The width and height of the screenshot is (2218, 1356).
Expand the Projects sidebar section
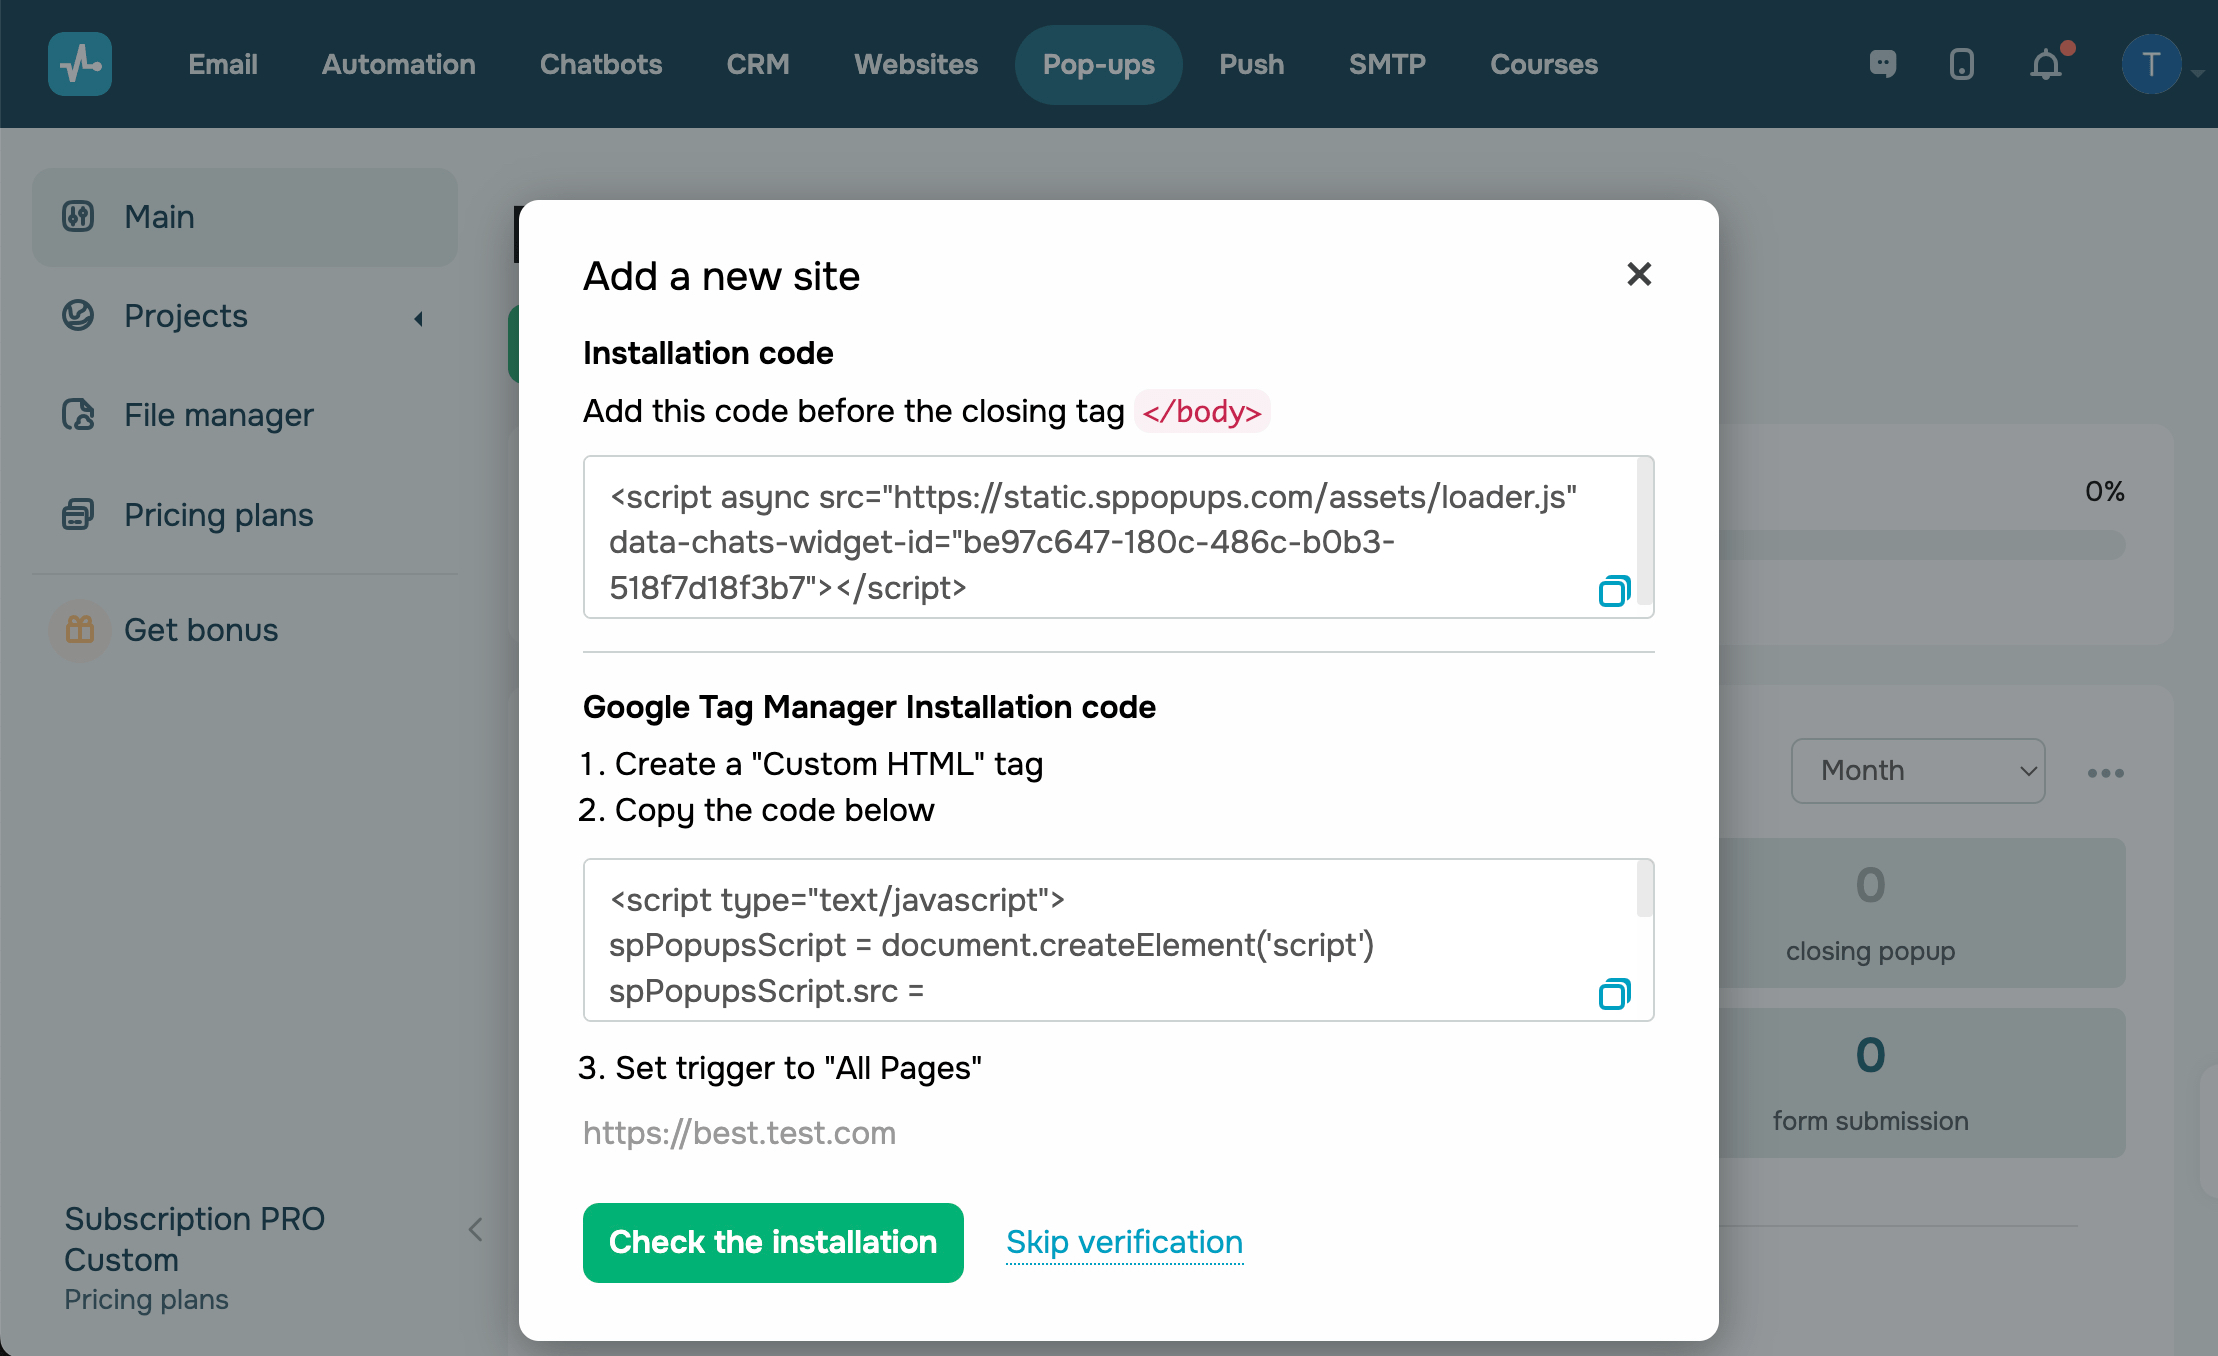[x=419, y=318]
